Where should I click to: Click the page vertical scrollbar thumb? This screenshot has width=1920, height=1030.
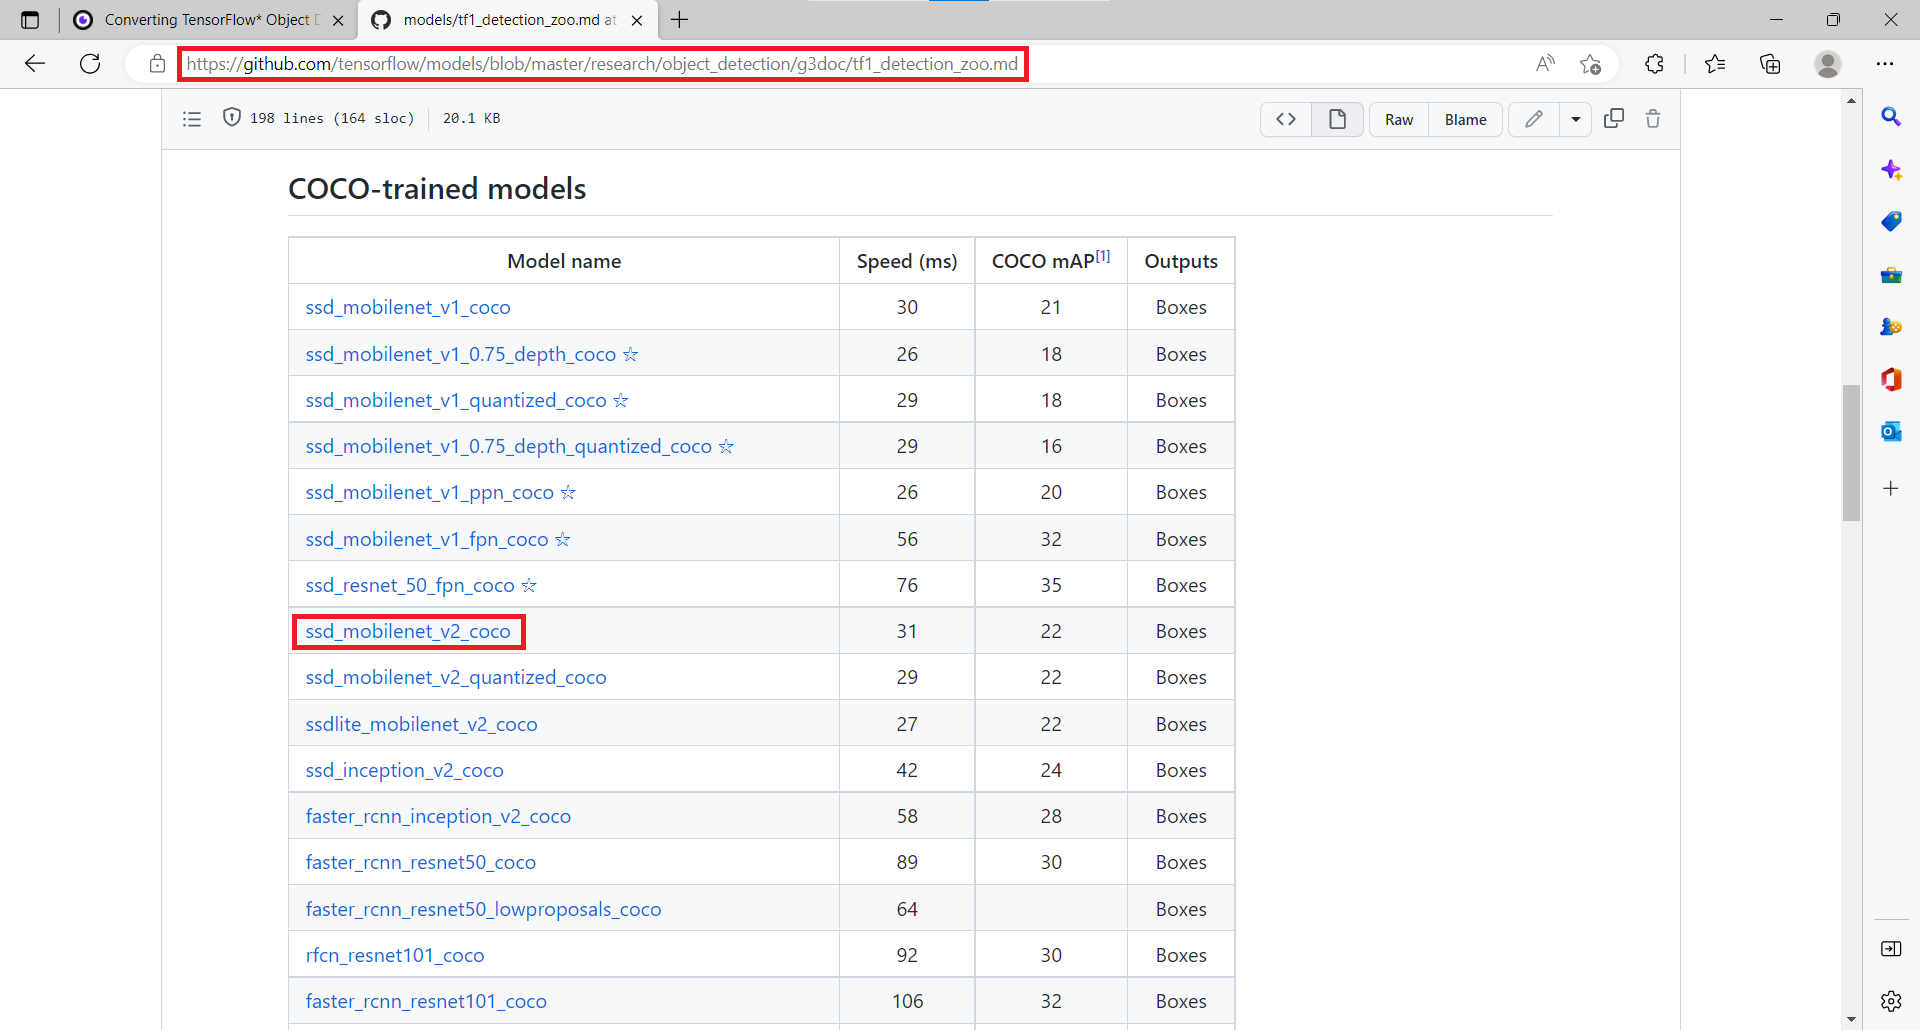pyautogui.click(x=1851, y=453)
